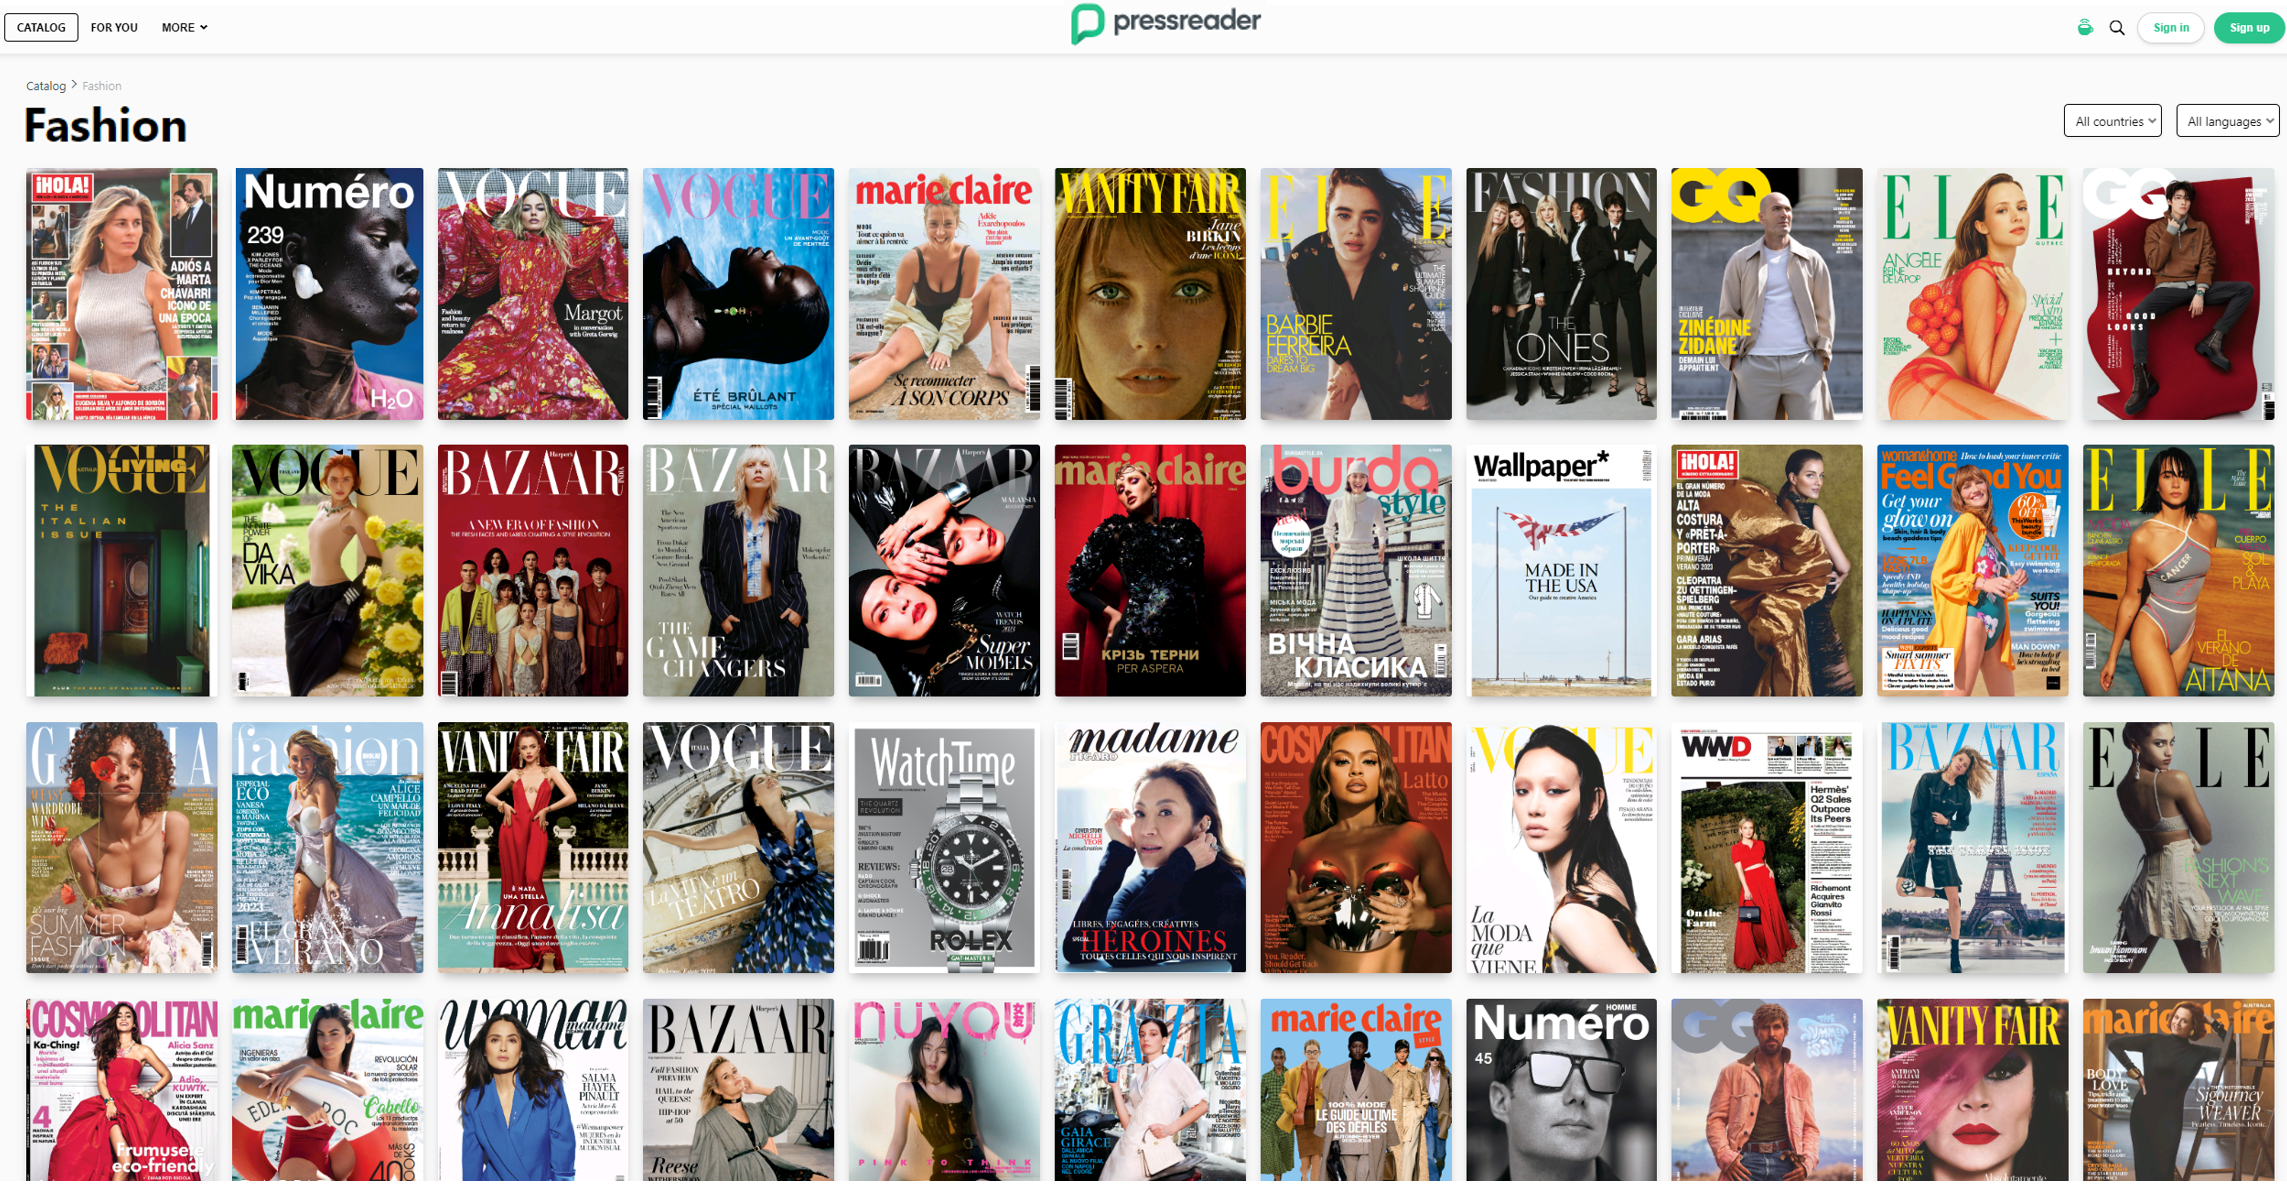
Task: Open Wallpaper Made in the USA cover
Action: (x=1561, y=571)
